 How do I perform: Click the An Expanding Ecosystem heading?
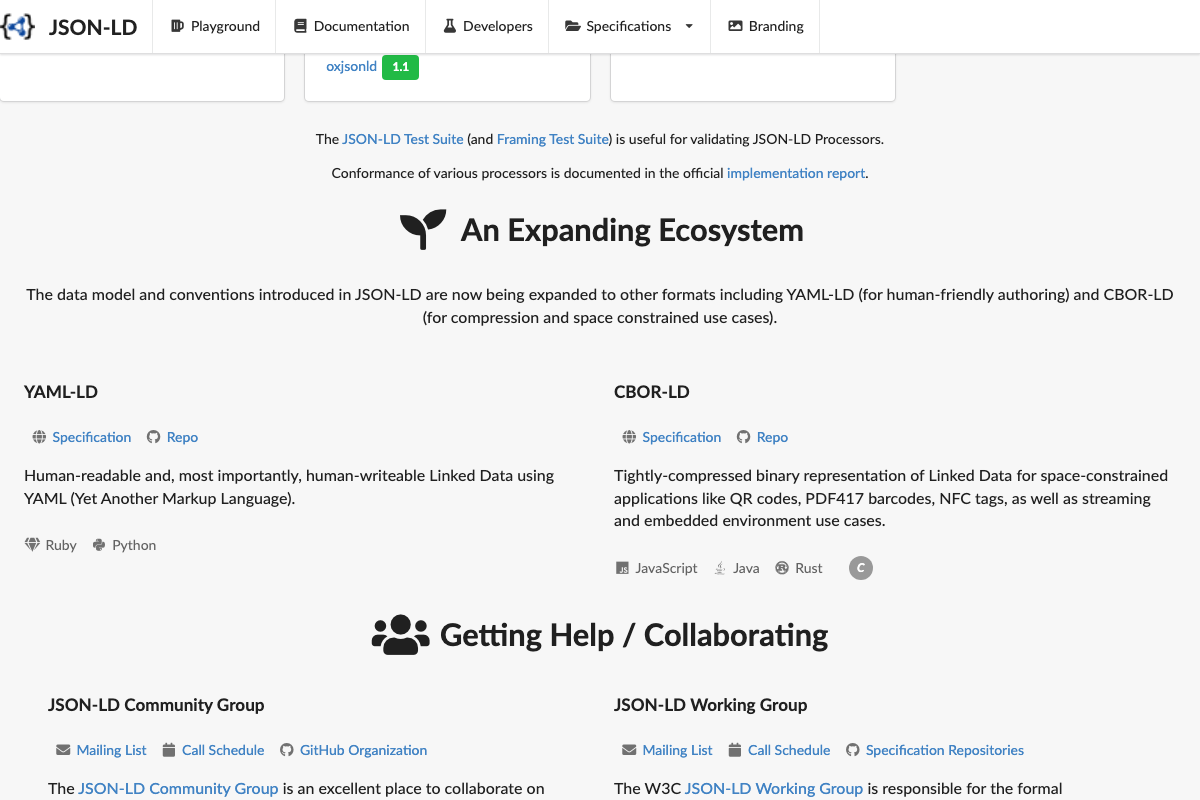point(632,230)
